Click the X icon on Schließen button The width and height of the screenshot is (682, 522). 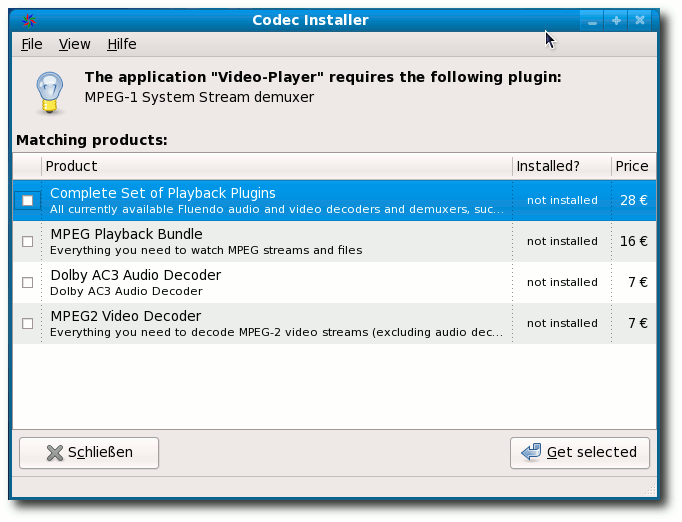[x=55, y=453]
